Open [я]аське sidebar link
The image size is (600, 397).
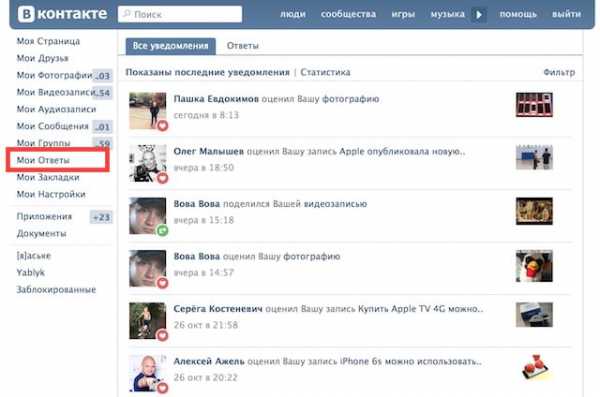click(x=34, y=256)
